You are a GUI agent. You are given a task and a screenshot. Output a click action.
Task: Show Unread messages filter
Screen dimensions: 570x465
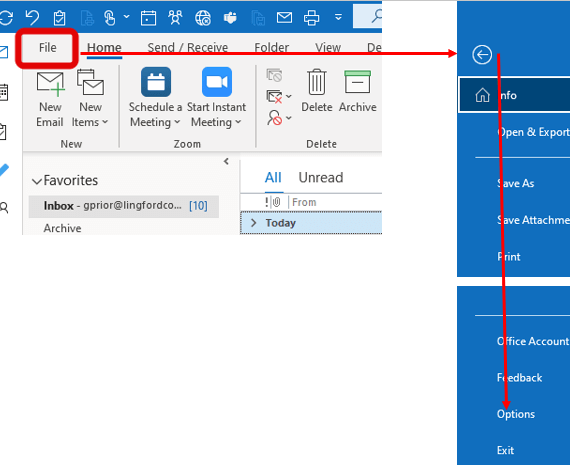[321, 178]
